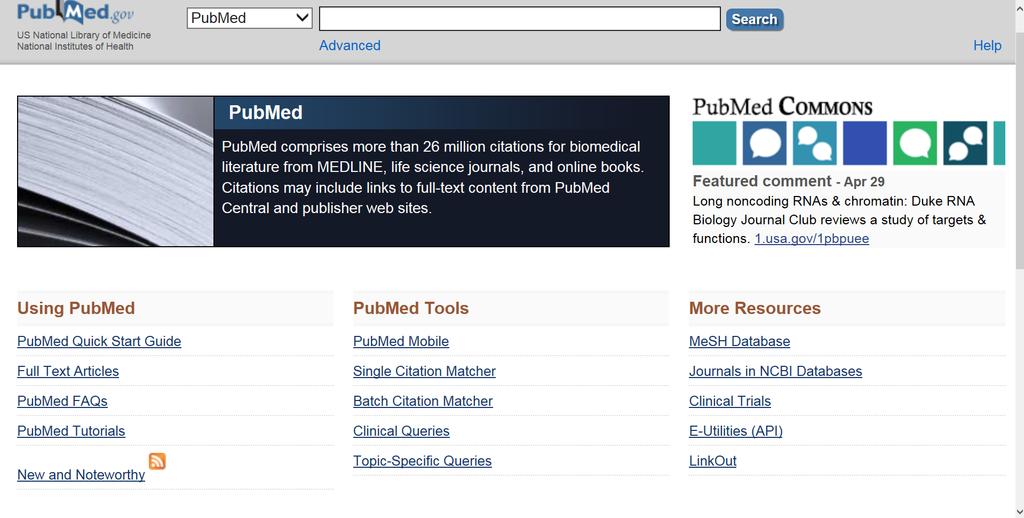The height and width of the screenshot is (518, 1024).
Task: Click the two-bubble light blue Commons icon
Action: pyautogui.click(x=814, y=143)
